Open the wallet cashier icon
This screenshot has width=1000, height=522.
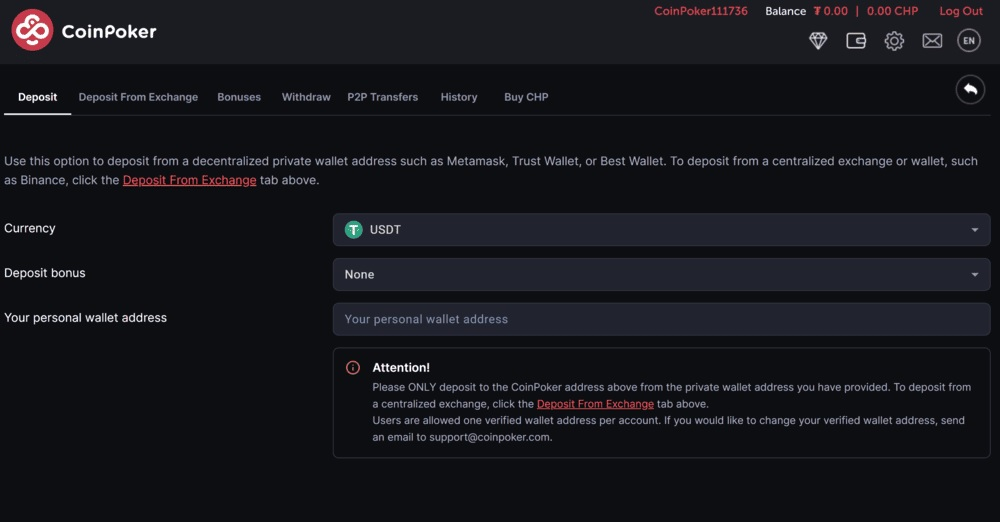[x=856, y=41]
